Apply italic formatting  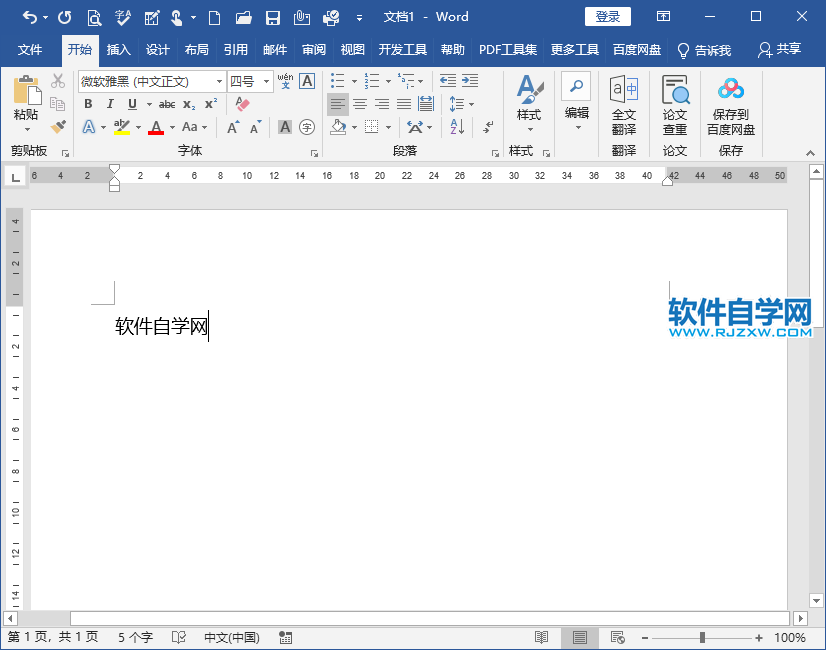(x=110, y=104)
